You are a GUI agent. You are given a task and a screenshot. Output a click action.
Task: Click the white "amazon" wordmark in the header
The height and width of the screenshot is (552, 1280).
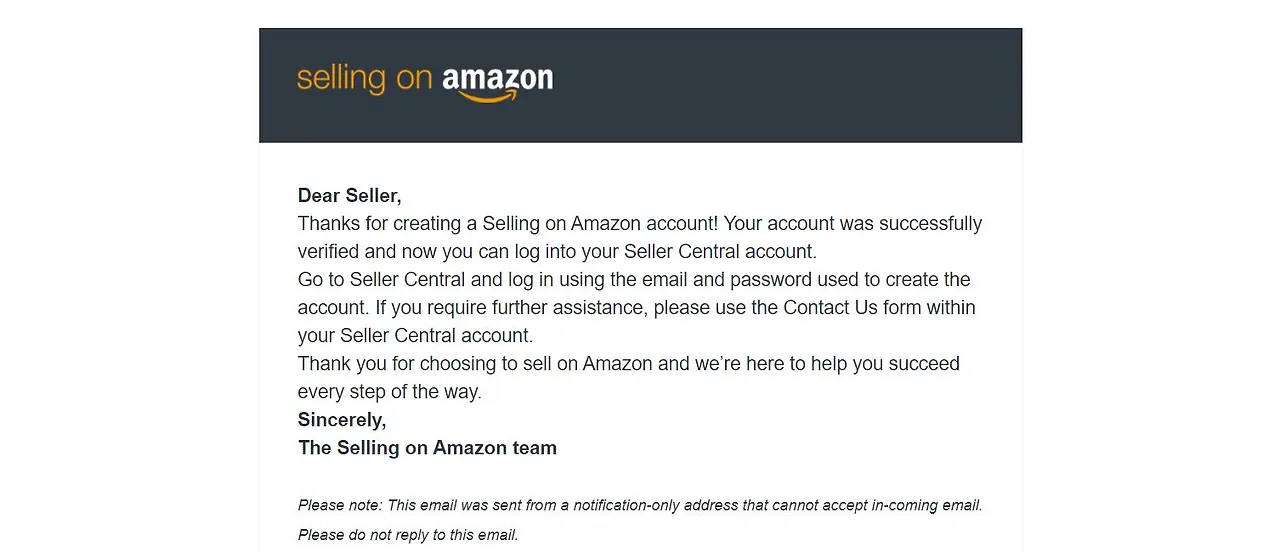(x=497, y=78)
